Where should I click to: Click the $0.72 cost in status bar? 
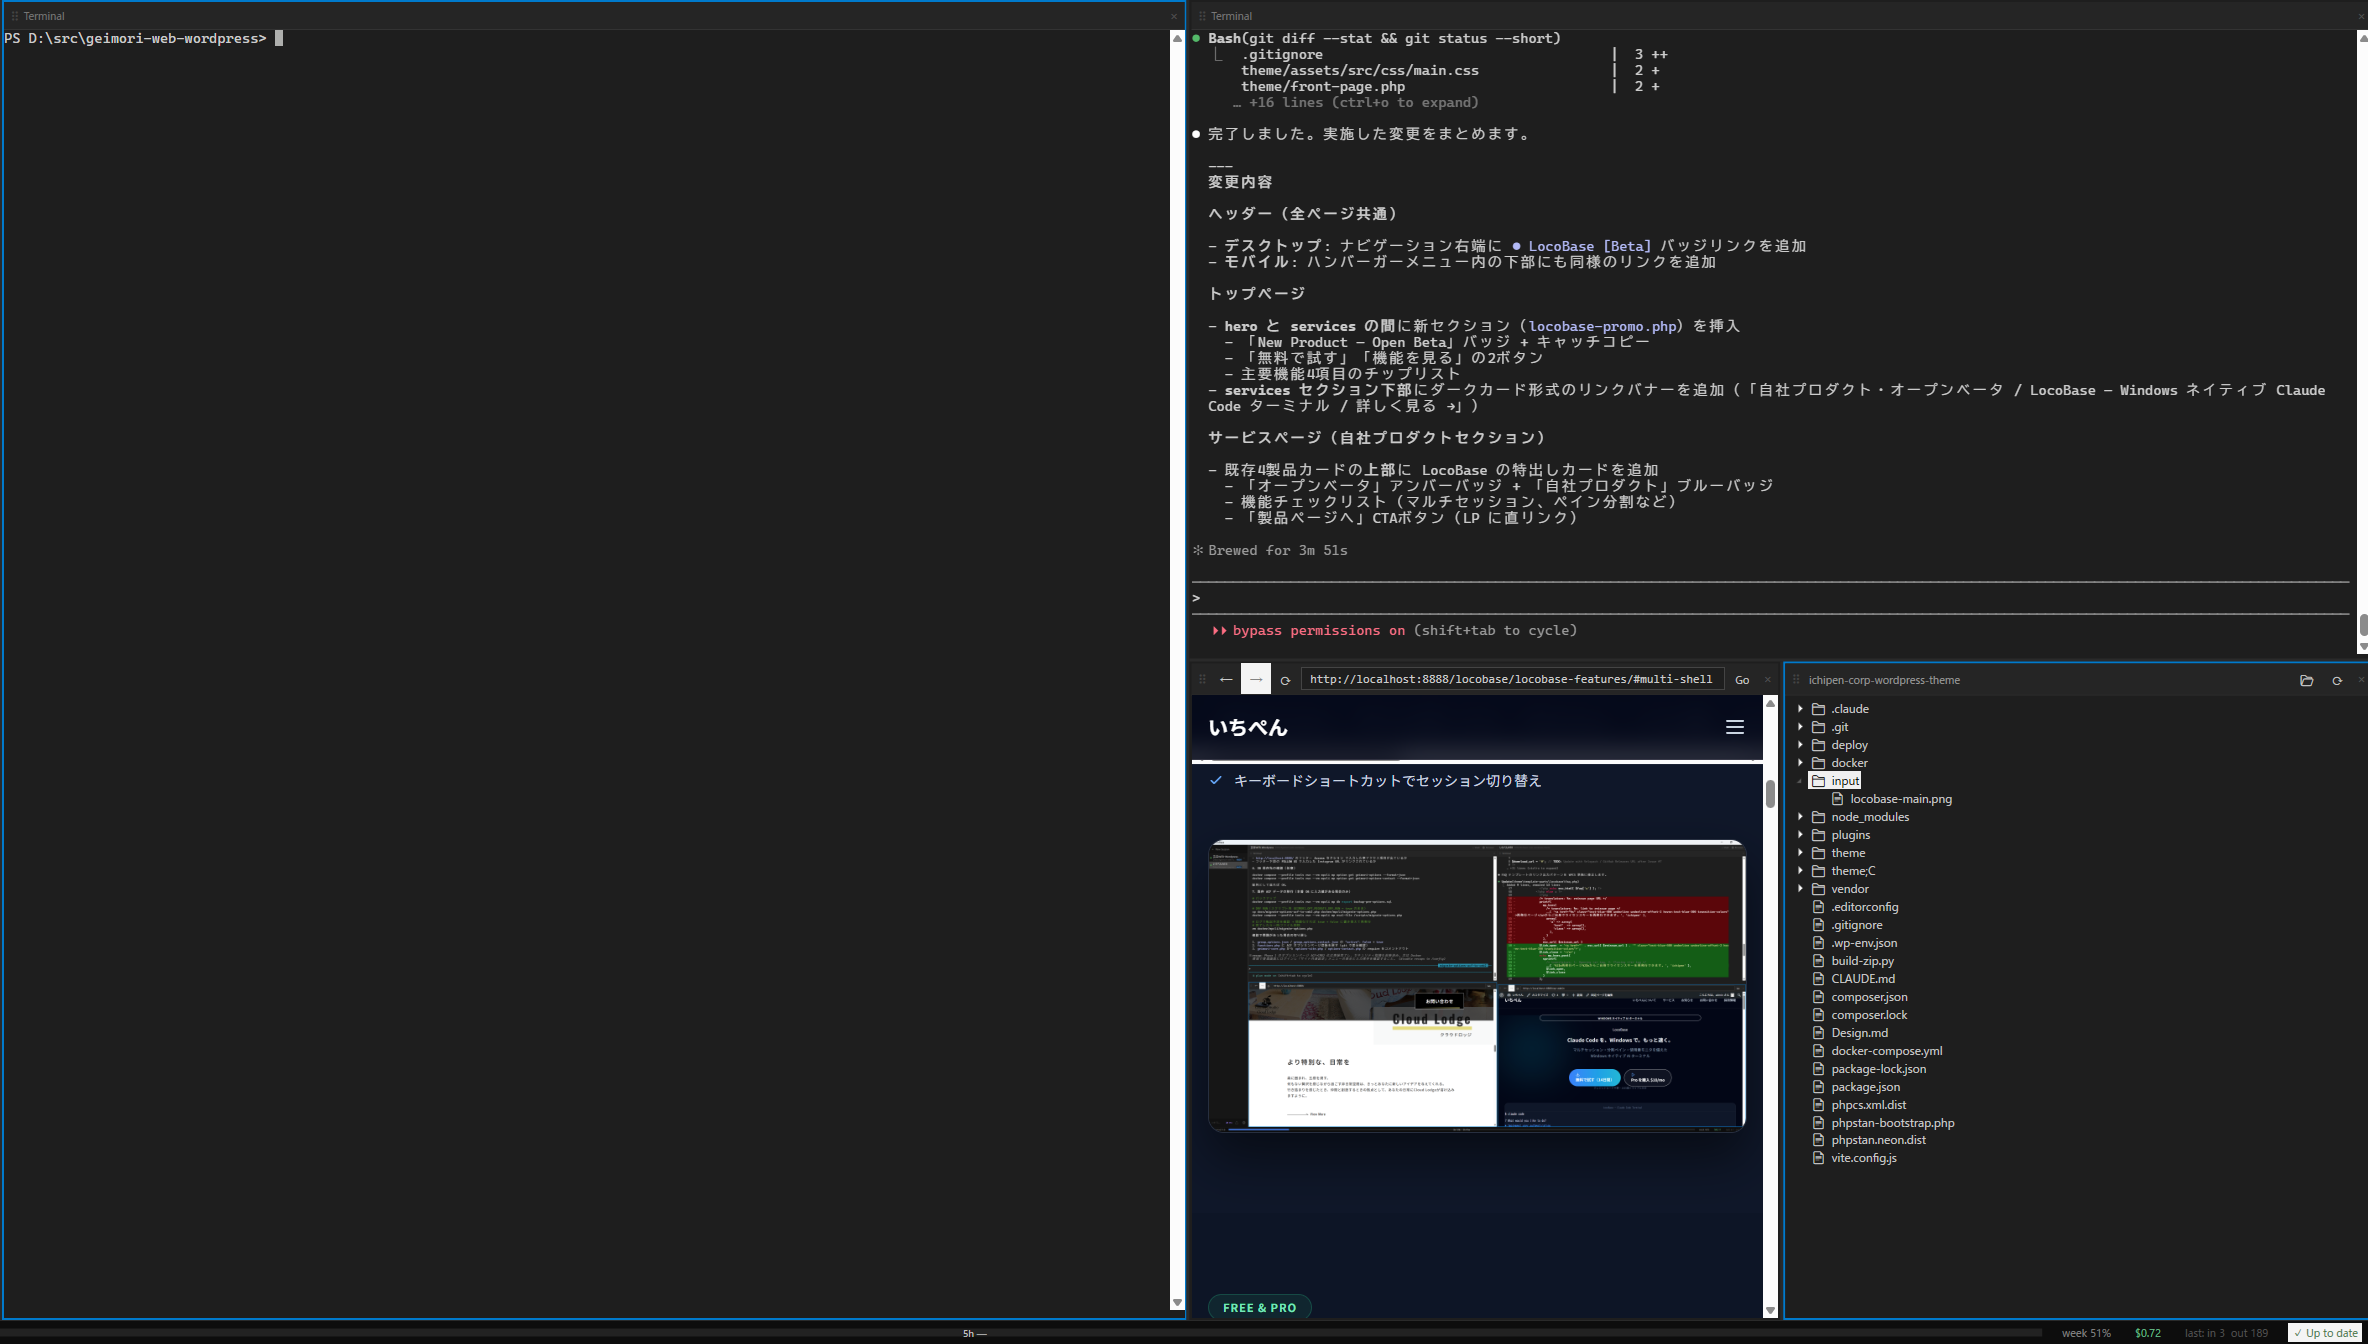click(x=2148, y=1333)
